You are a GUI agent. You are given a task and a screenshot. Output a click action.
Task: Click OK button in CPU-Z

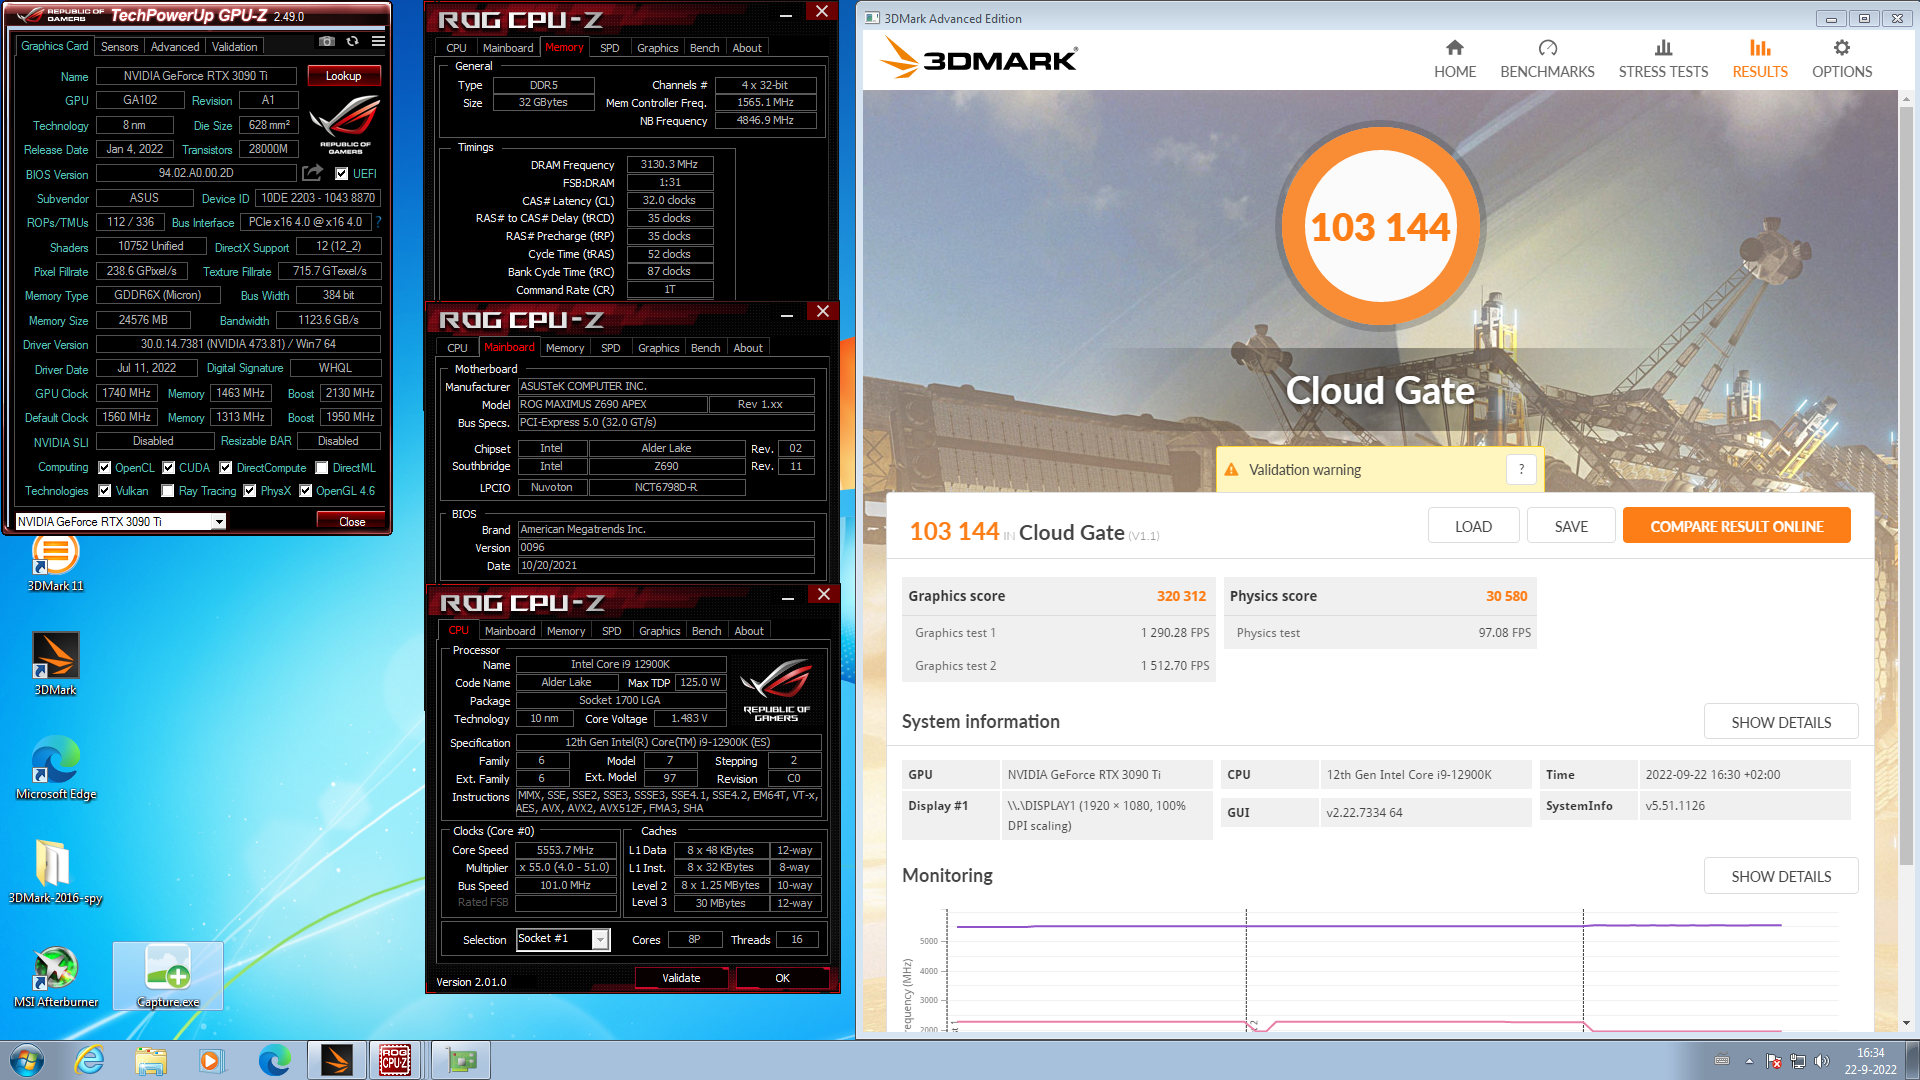(782, 978)
